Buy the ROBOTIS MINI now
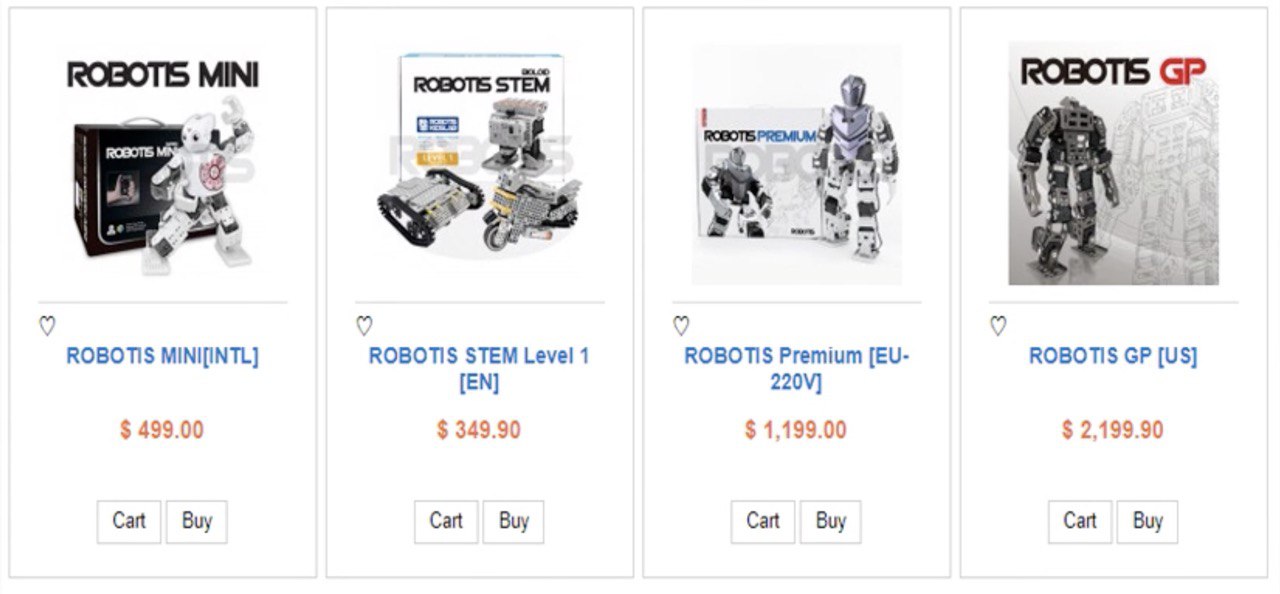Viewport: 1280px width, 594px height. (x=197, y=521)
